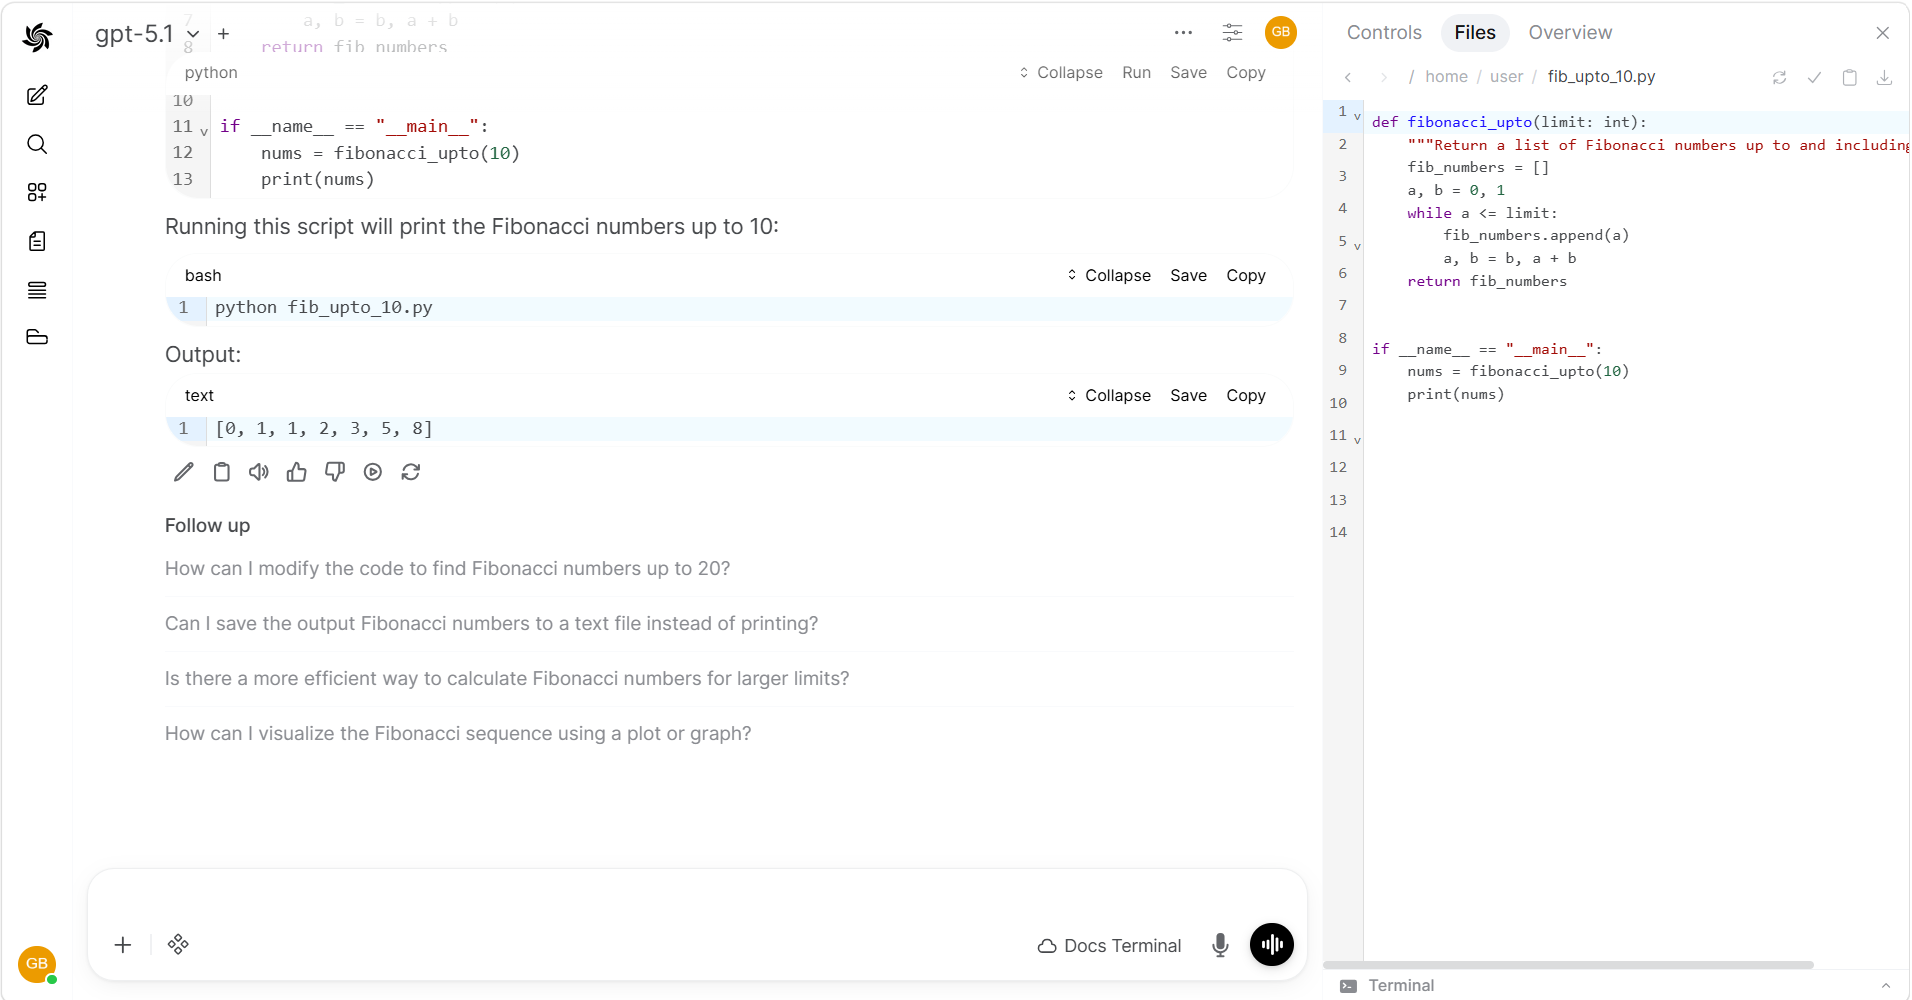The width and height of the screenshot is (1912, 1000).
Task: Give thumbs down to the response
Action: tap(335, 472)
